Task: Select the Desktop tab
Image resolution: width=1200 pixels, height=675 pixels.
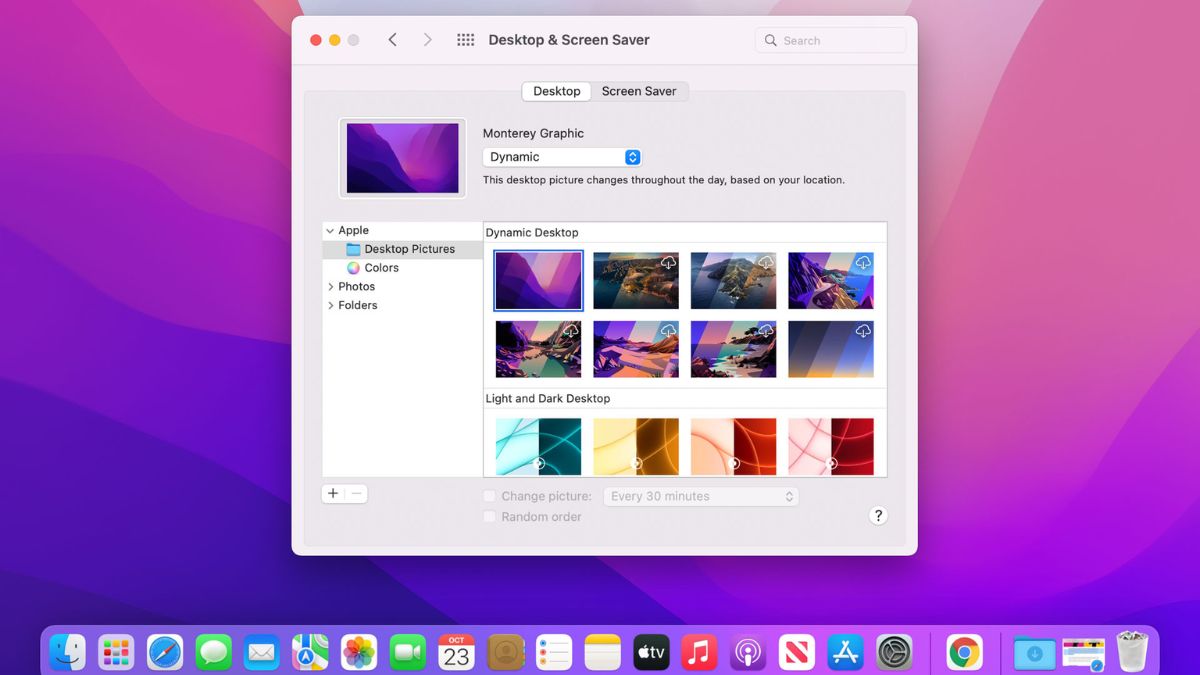Action: coord(556,91)
